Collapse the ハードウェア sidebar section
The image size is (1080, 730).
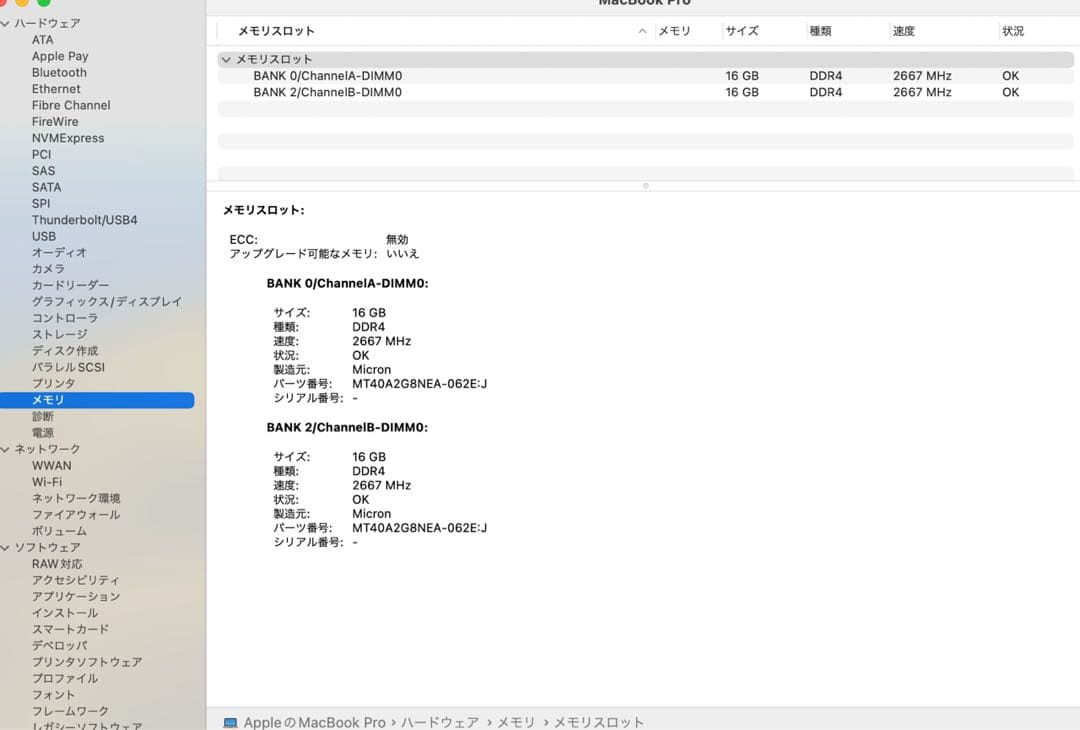pyautogui.click(x=7, y=23)
